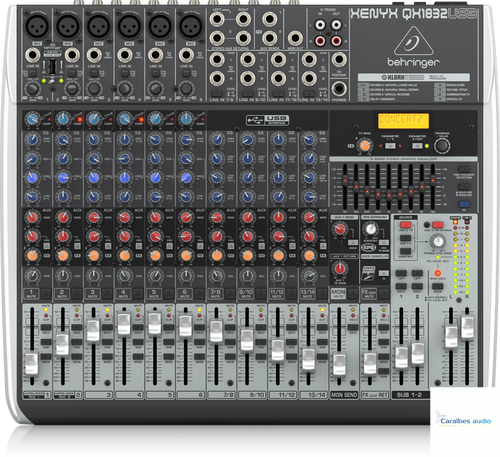Image resolution: width=500 pixels, height=457 pixels.
Task: Push the PARAMETER 1/2 button
Action: coord(390,146)
